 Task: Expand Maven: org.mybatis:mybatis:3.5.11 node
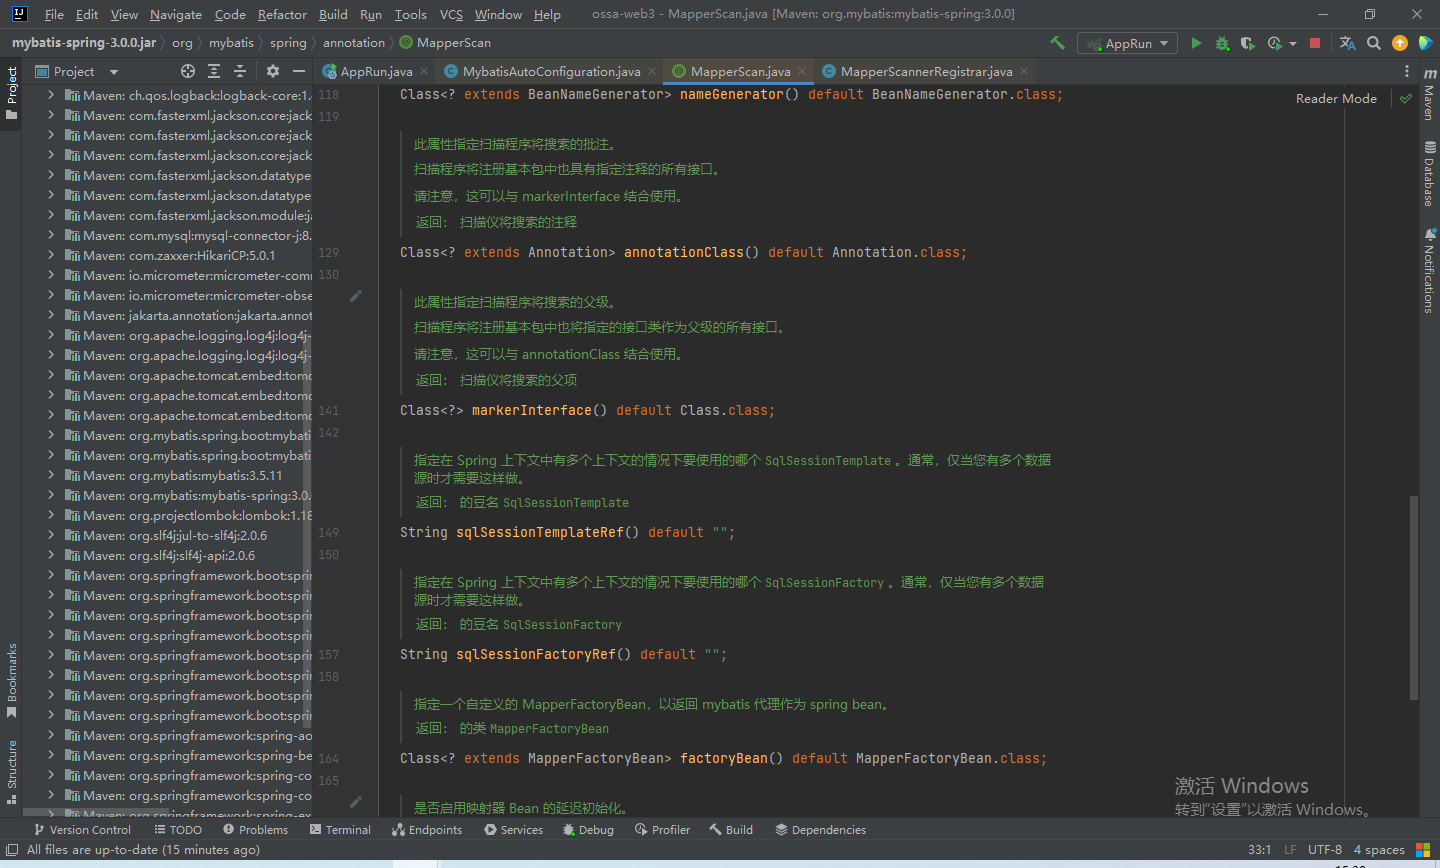[x=51, y=475]
